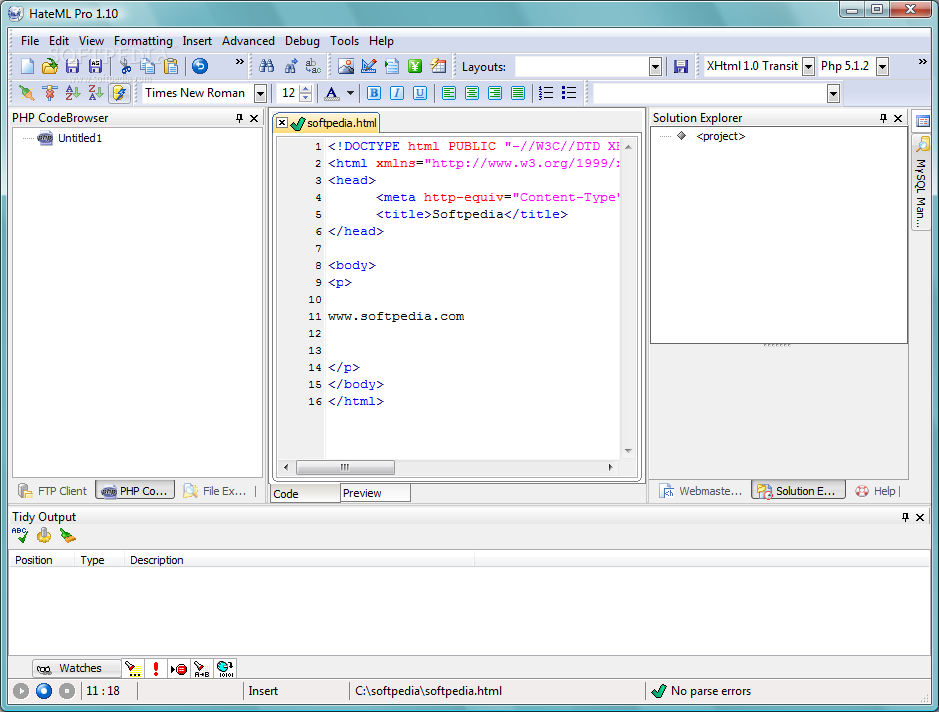
Task: Toggle bulleted list formatting
Action: point(569,93)
